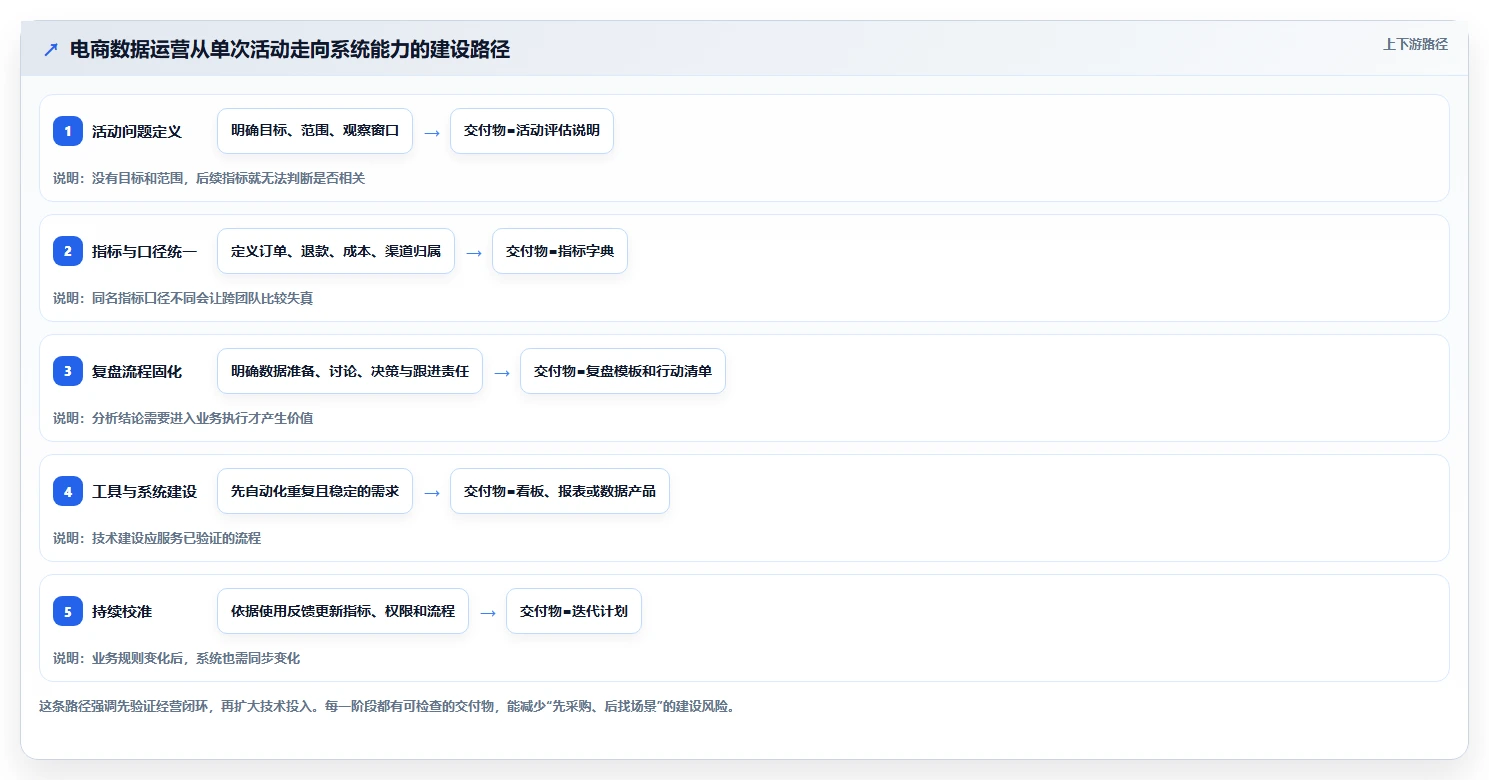1489x780 pixels.
Task: Click the 复盘流程固化 step title
Action: (x=137, y=371)
